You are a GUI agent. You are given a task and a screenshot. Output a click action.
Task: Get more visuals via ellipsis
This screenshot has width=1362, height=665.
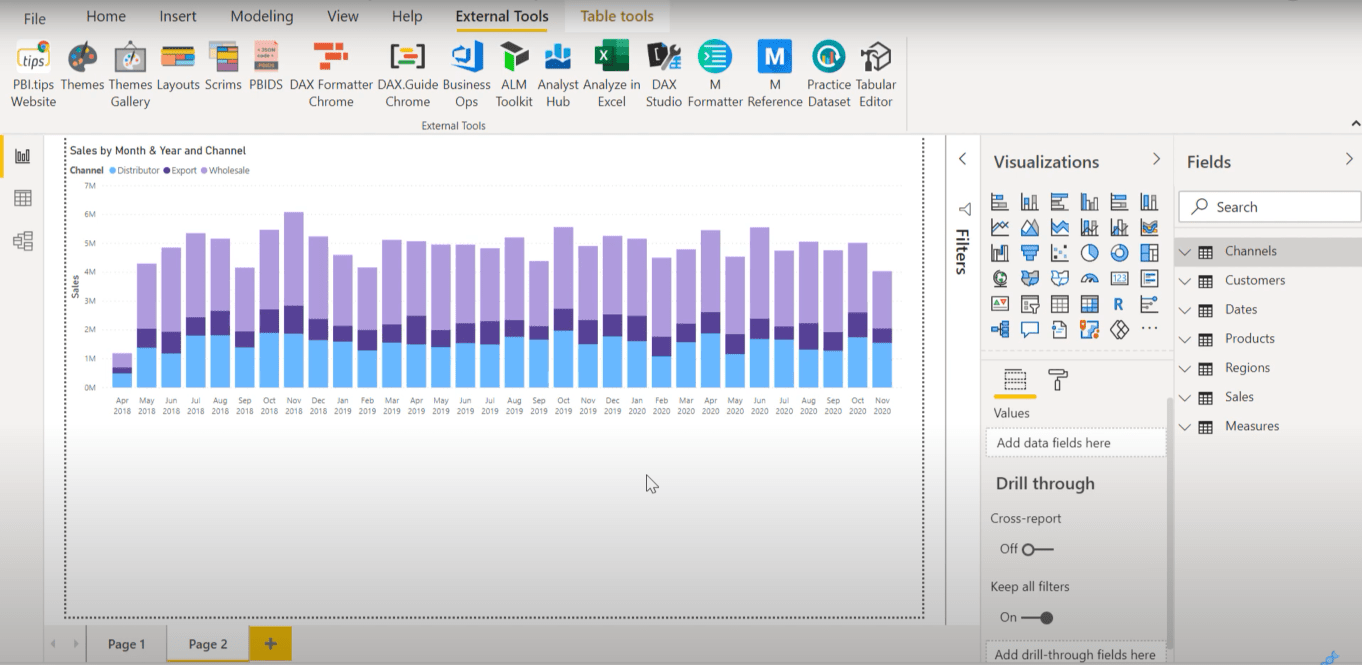(1149, 328)
